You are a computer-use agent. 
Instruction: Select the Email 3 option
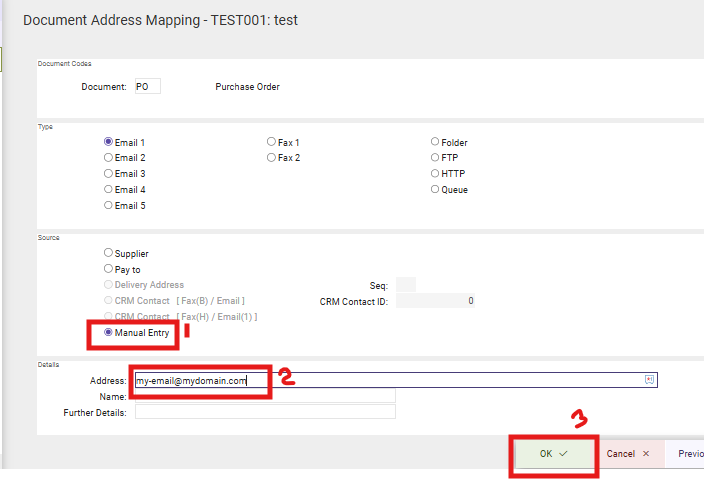click(109, 174)
